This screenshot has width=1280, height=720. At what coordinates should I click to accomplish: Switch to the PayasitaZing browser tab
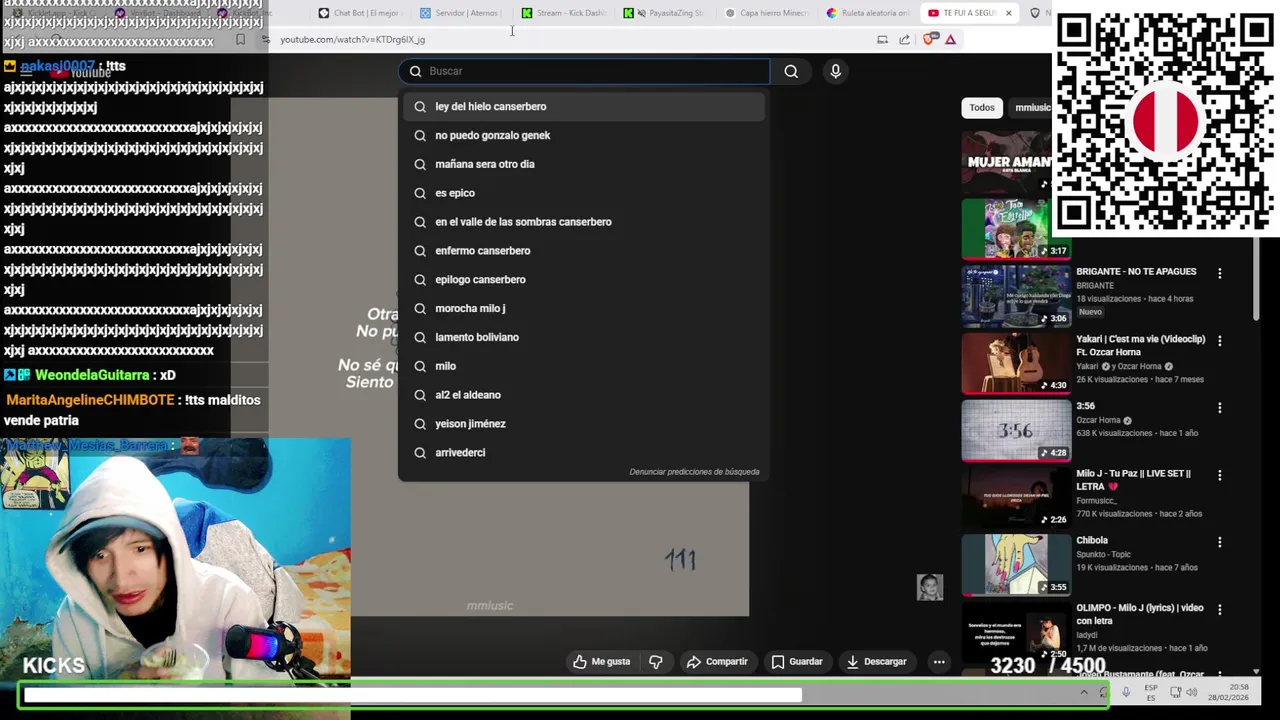664,13
